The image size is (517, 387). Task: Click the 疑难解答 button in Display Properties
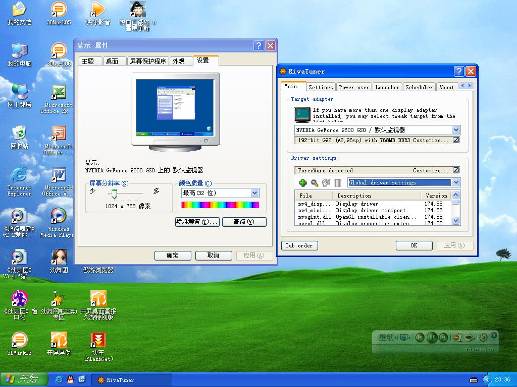[197, 222]
